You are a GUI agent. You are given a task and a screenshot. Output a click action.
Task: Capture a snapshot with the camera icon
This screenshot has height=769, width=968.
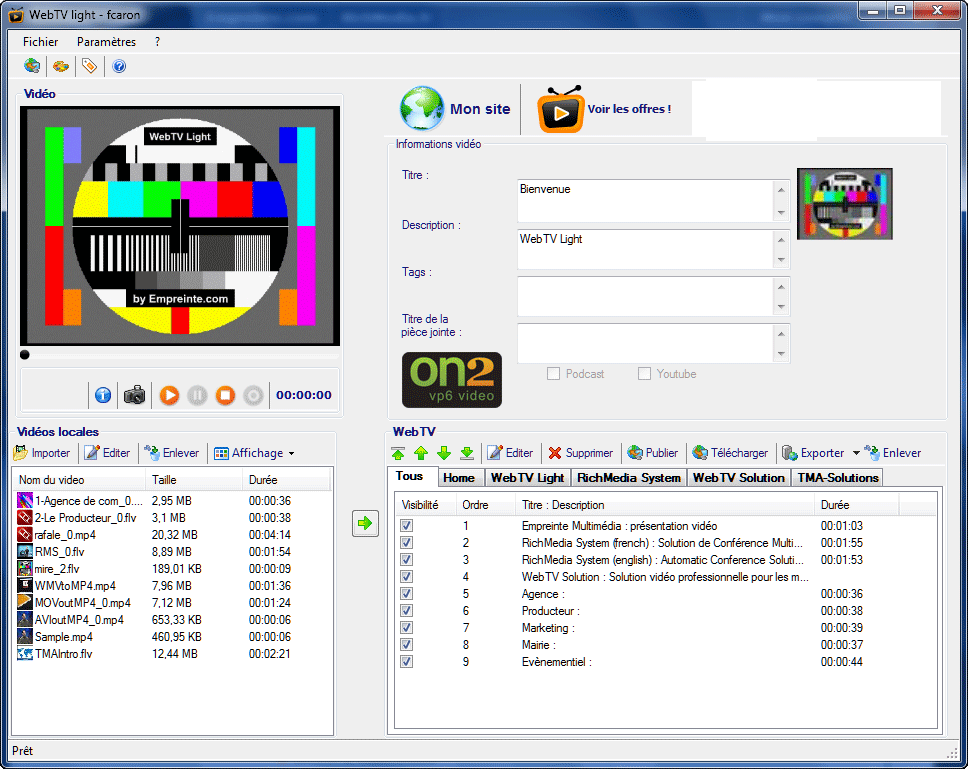[x=134, y=395]
